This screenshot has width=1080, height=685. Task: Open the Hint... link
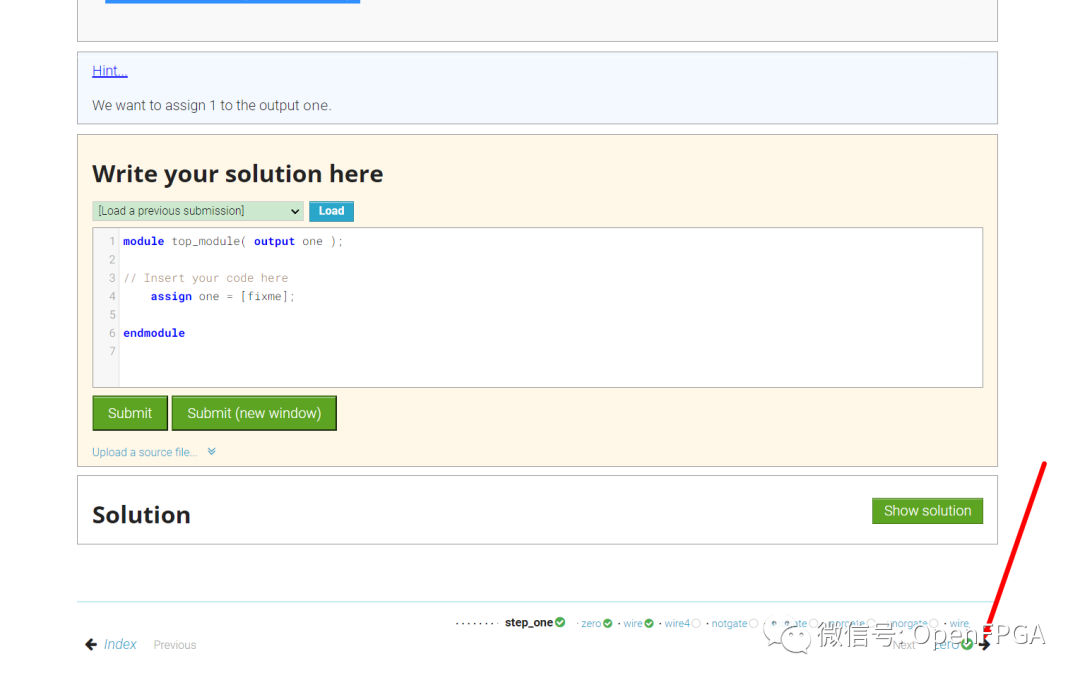pos(110,70)
